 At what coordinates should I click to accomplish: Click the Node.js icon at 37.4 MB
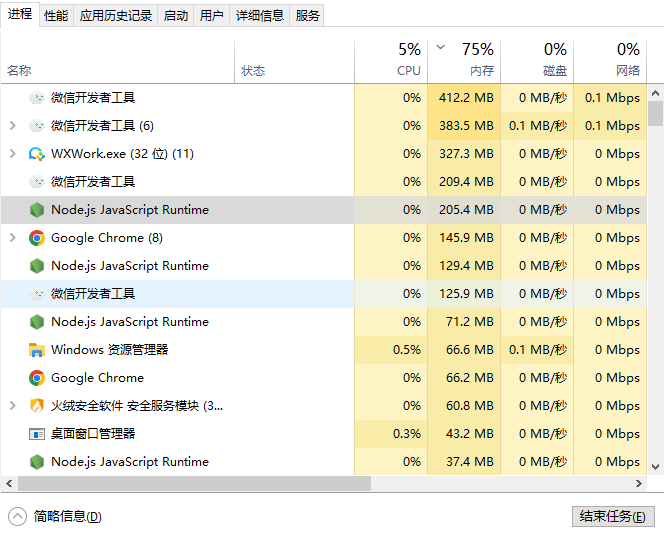37,462
